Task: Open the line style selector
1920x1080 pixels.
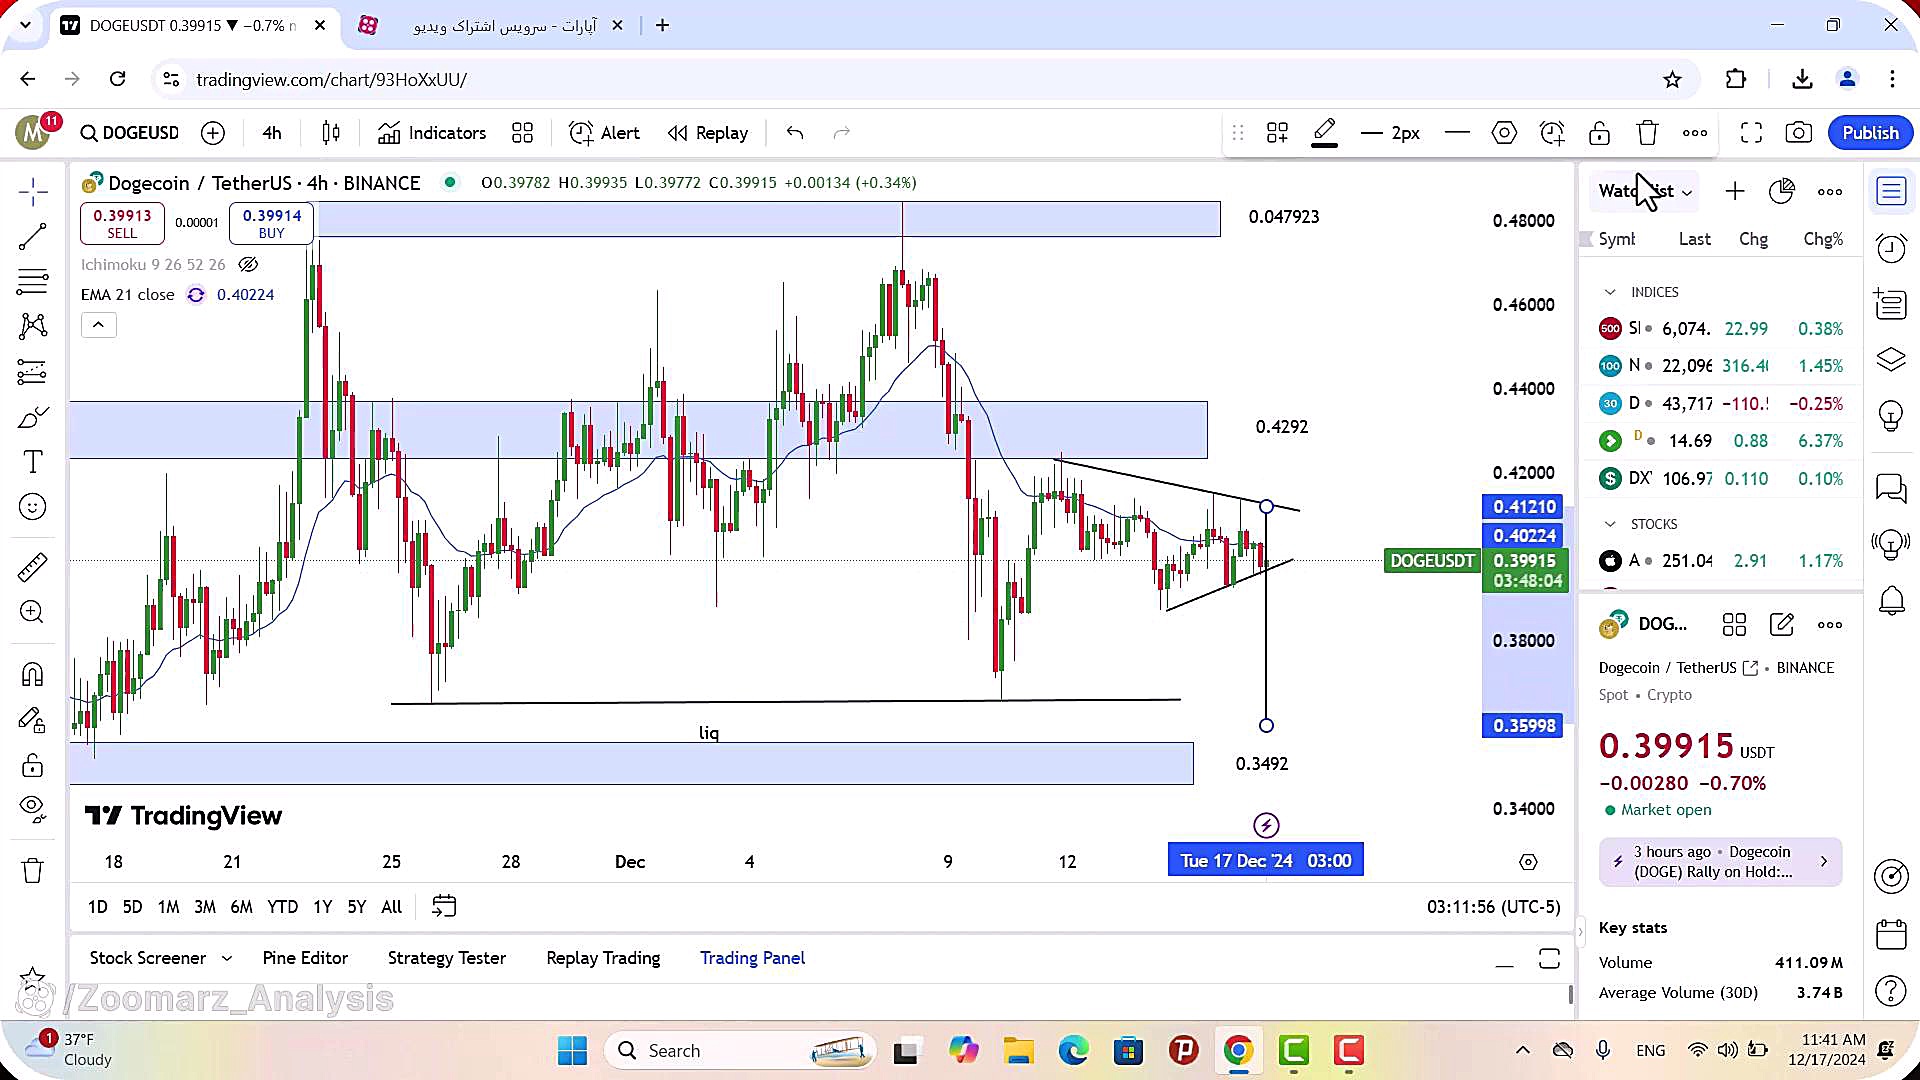Action: click(1457, 133)
